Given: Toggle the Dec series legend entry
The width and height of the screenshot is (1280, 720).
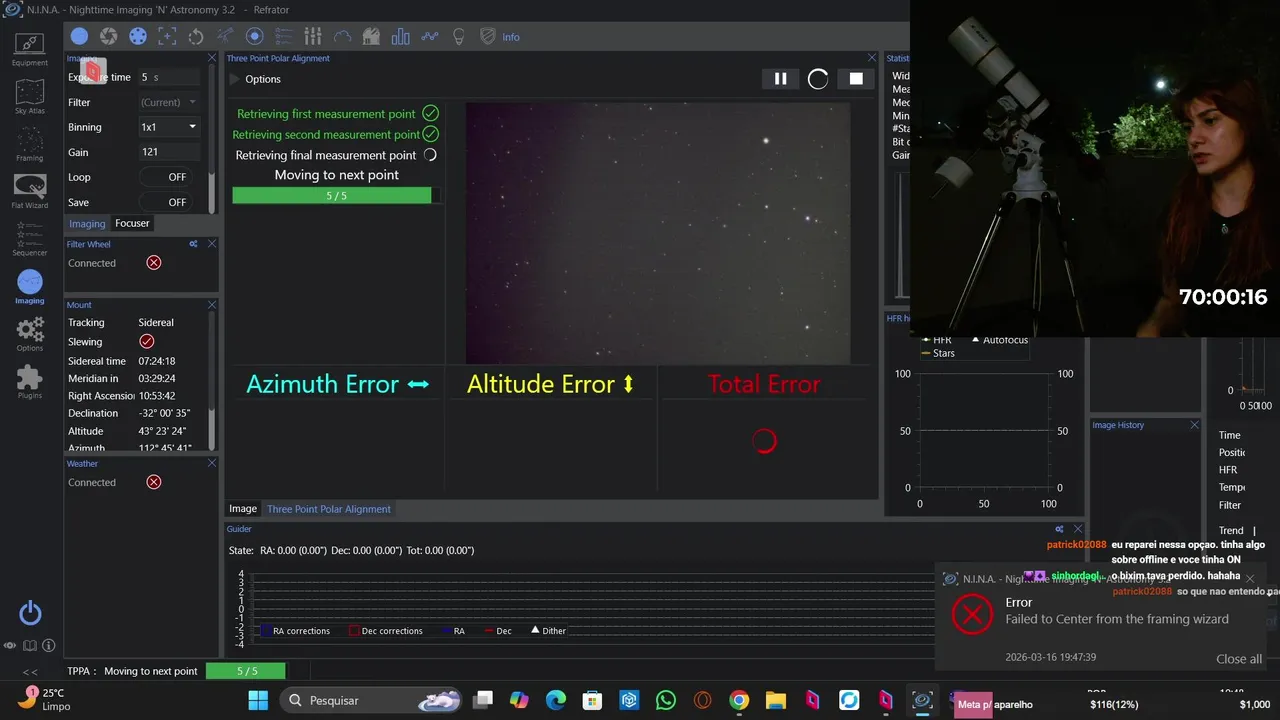Looking at the screenshot, I should (497, 631).
